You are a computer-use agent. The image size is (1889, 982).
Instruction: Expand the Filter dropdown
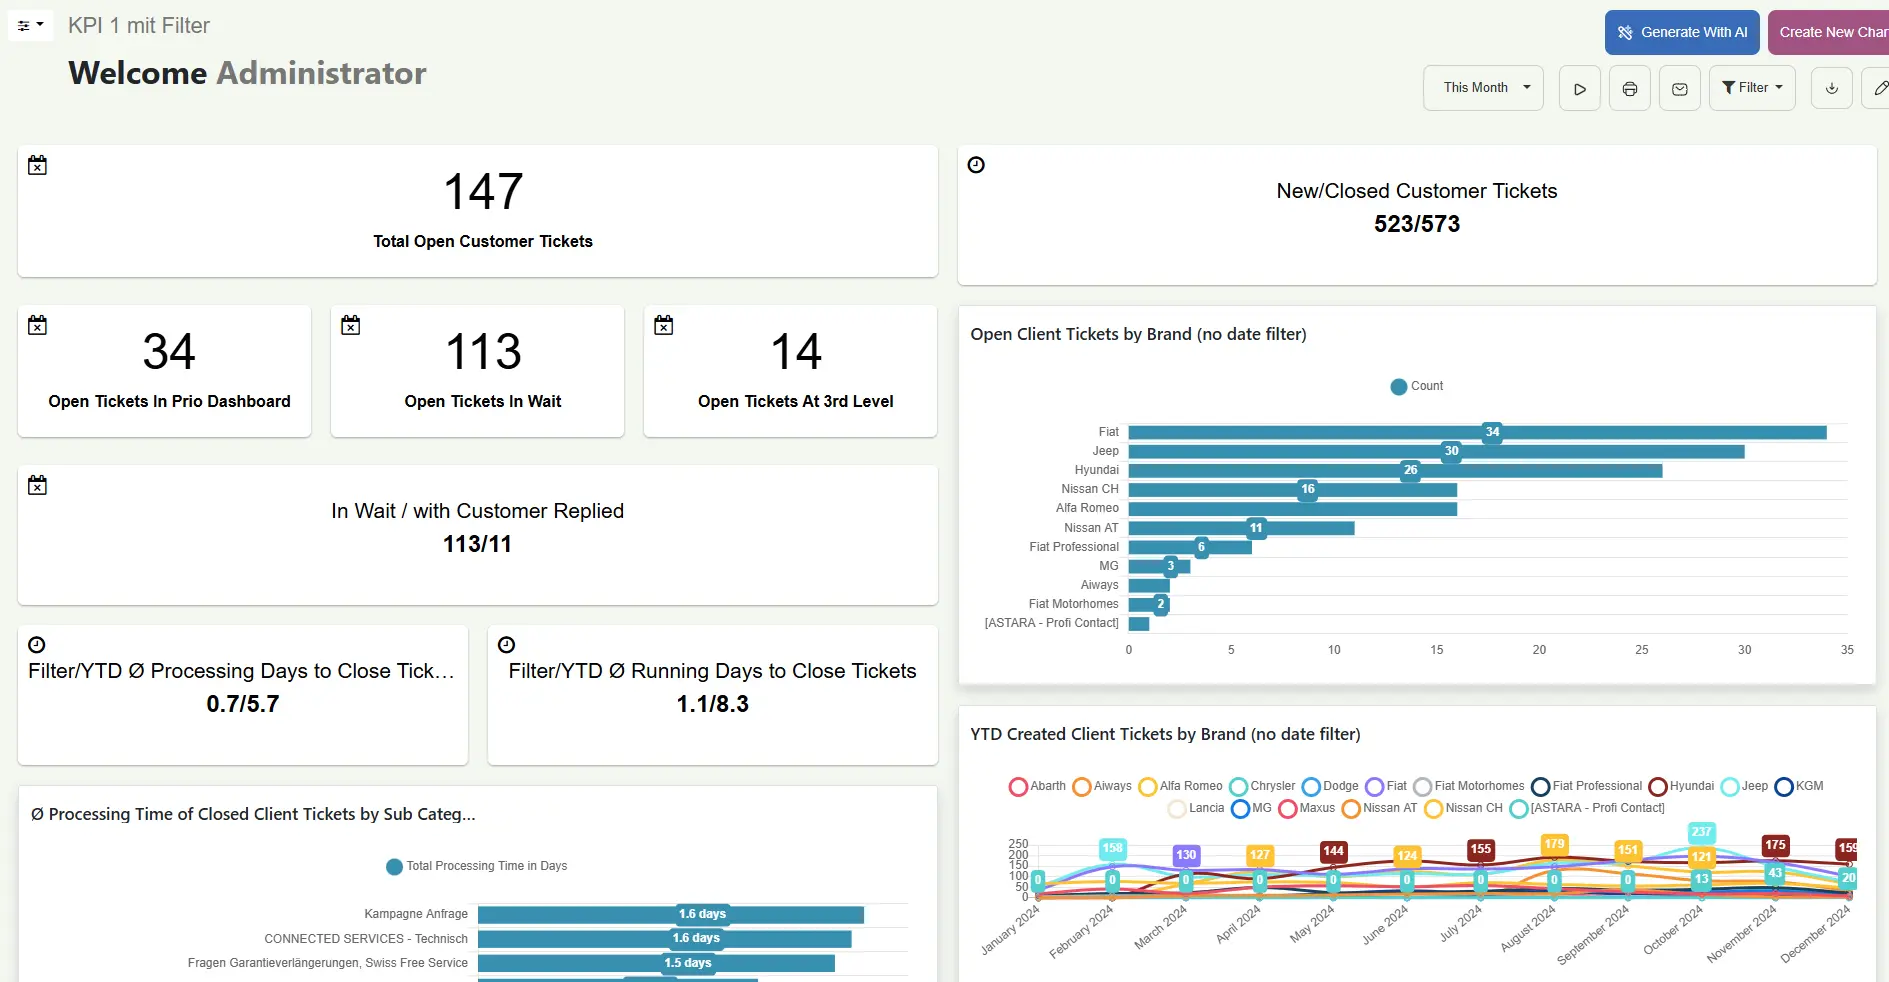(x=1752, y=88)
